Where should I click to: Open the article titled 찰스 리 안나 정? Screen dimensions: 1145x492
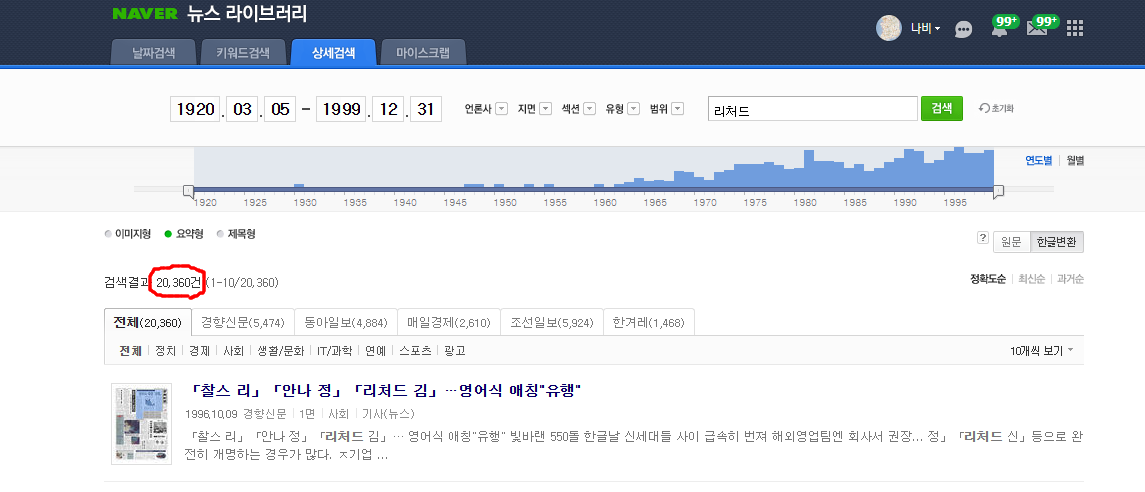[x=385, y=391]
